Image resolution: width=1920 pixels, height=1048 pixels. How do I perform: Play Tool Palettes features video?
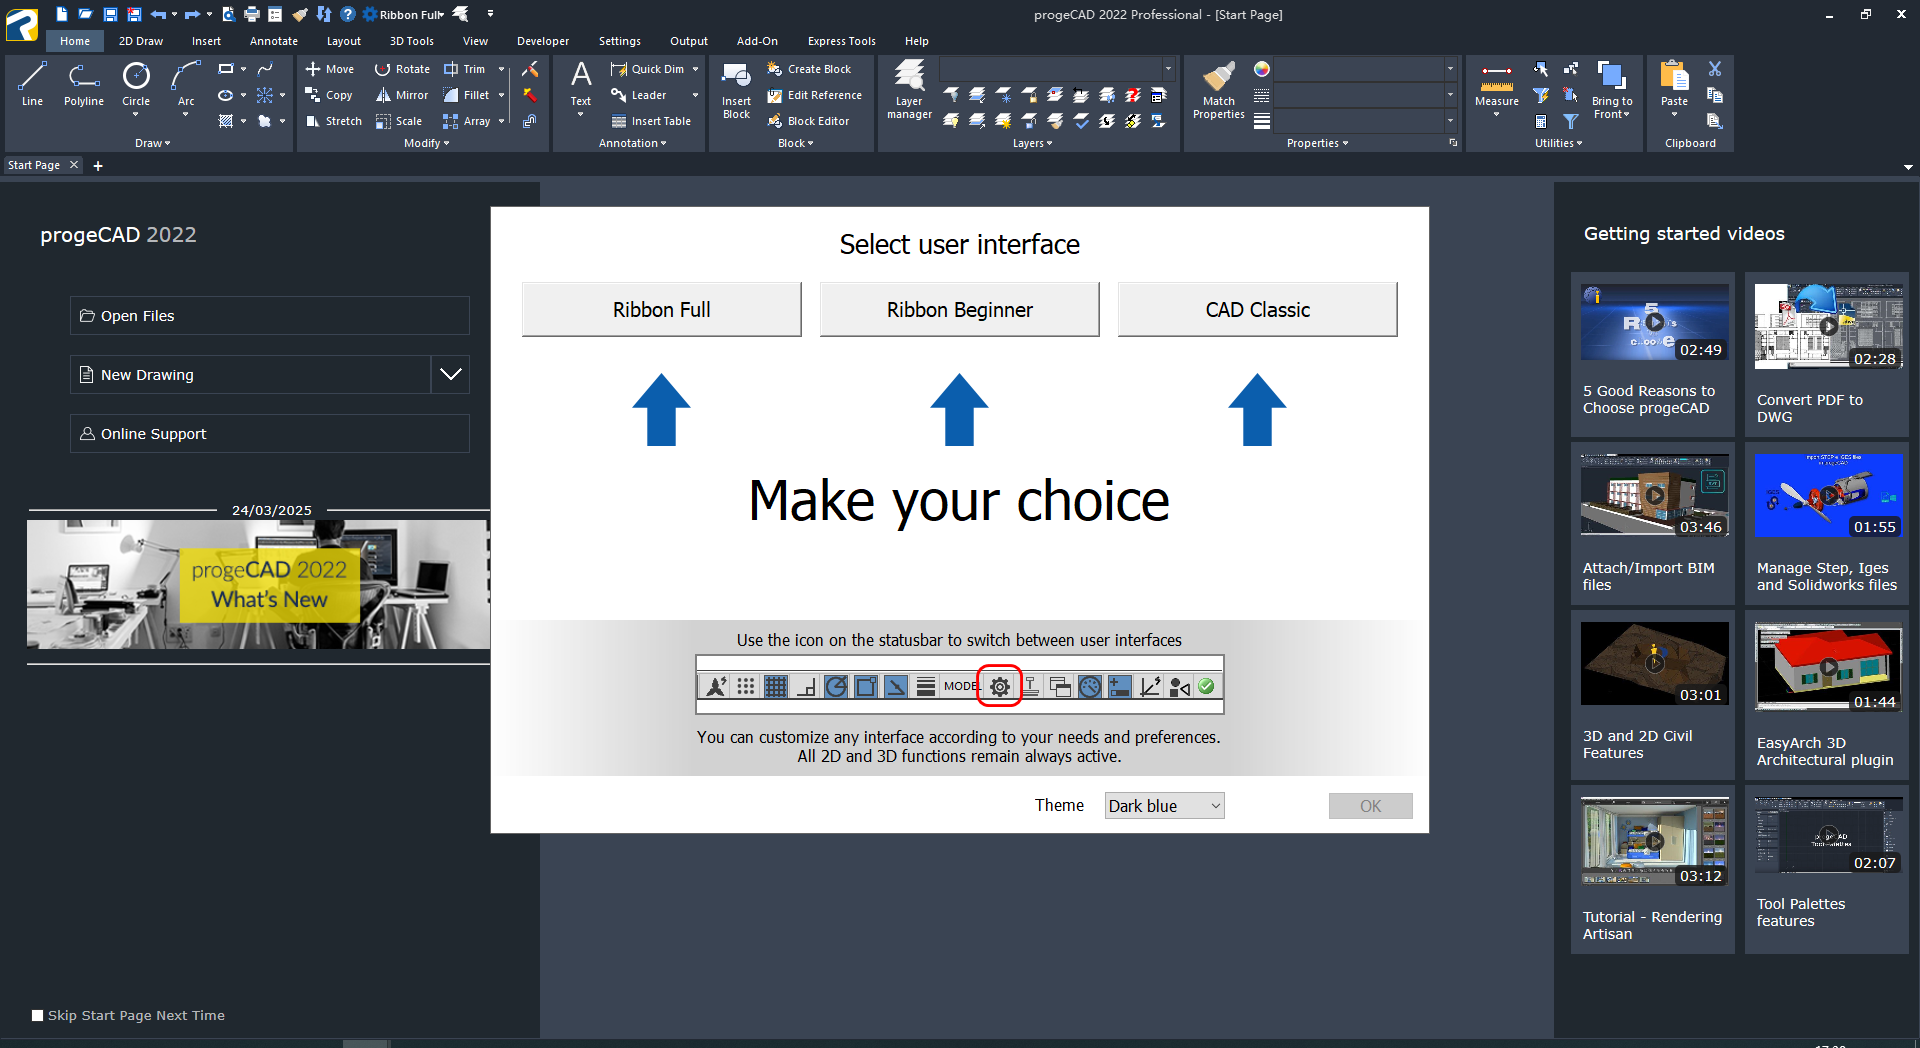pos(1829,835)
